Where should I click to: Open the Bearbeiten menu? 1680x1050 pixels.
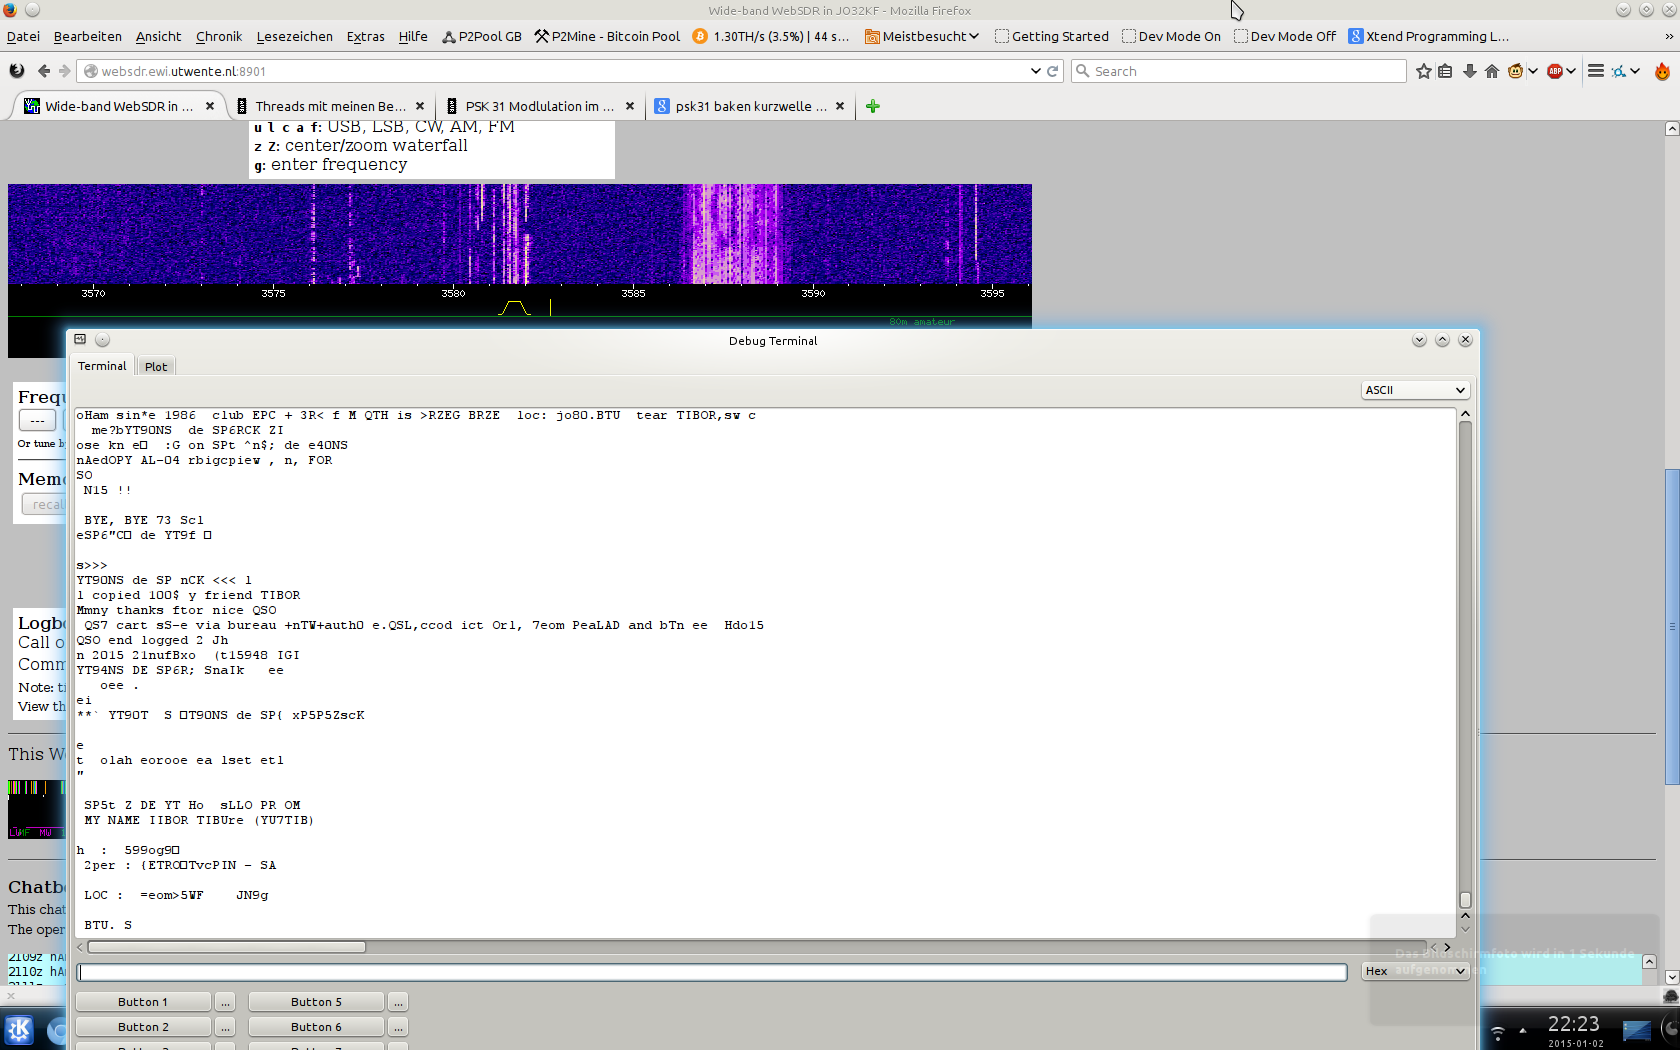pos(88,36)
